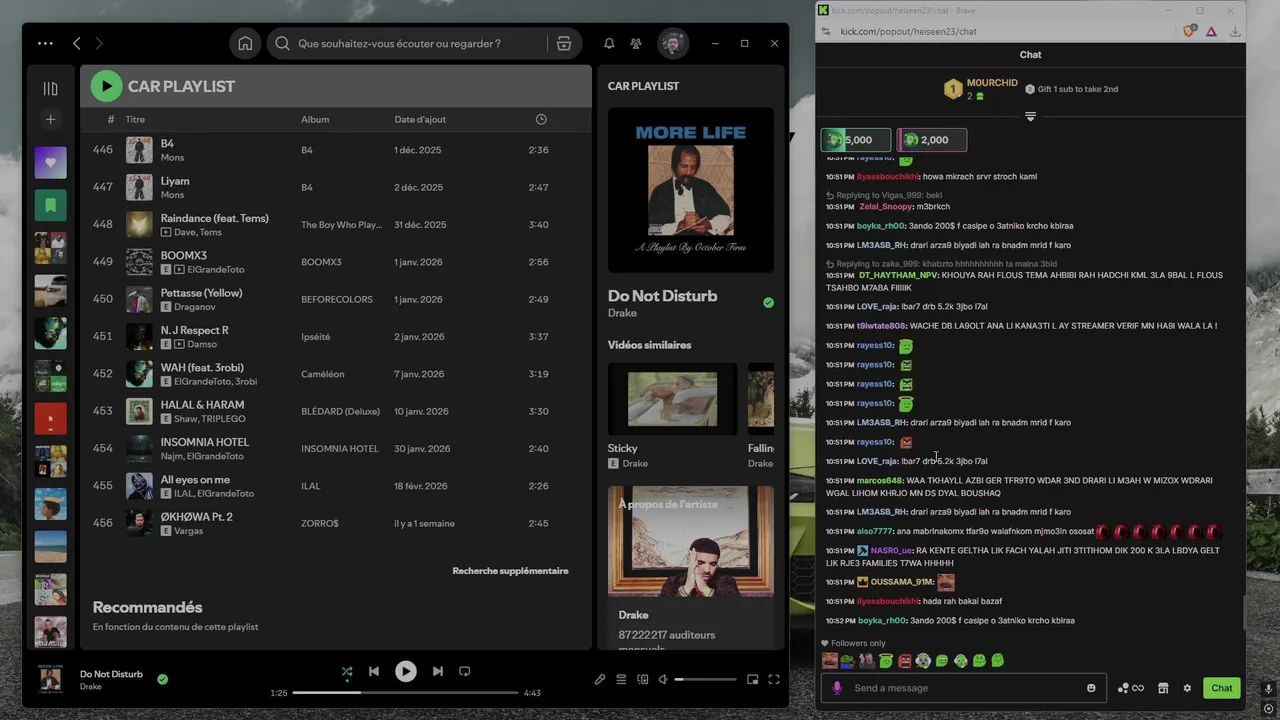Toggle saved checkmark beside Do Not Disturb title

coord(768,302)
